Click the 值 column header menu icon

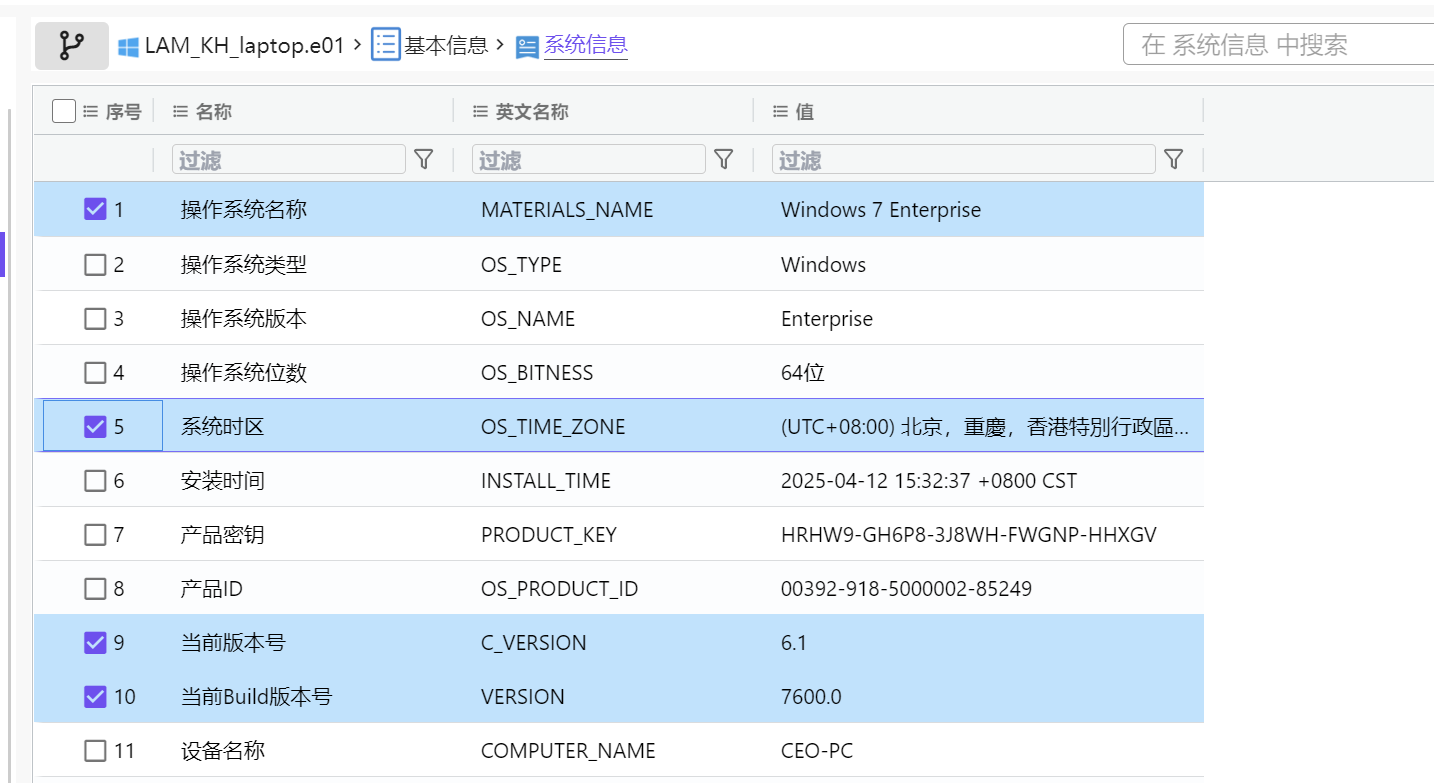coord(781,112)
